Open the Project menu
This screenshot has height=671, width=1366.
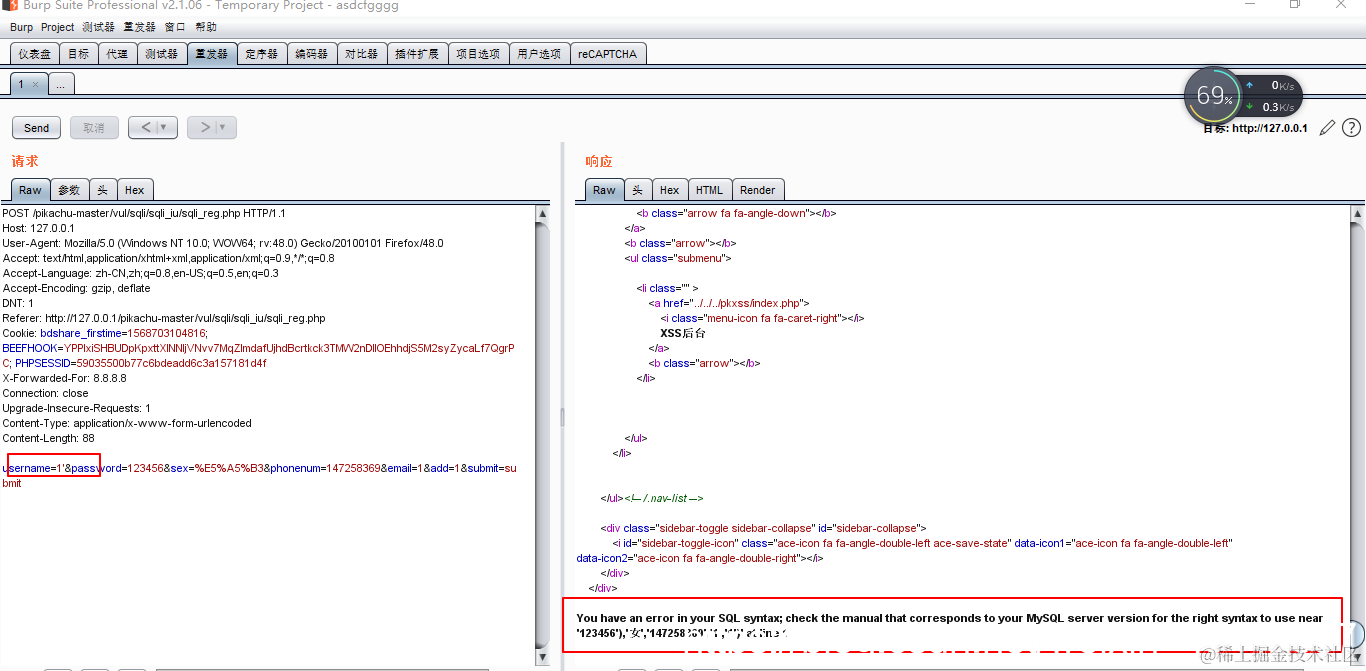pos(58,27)
